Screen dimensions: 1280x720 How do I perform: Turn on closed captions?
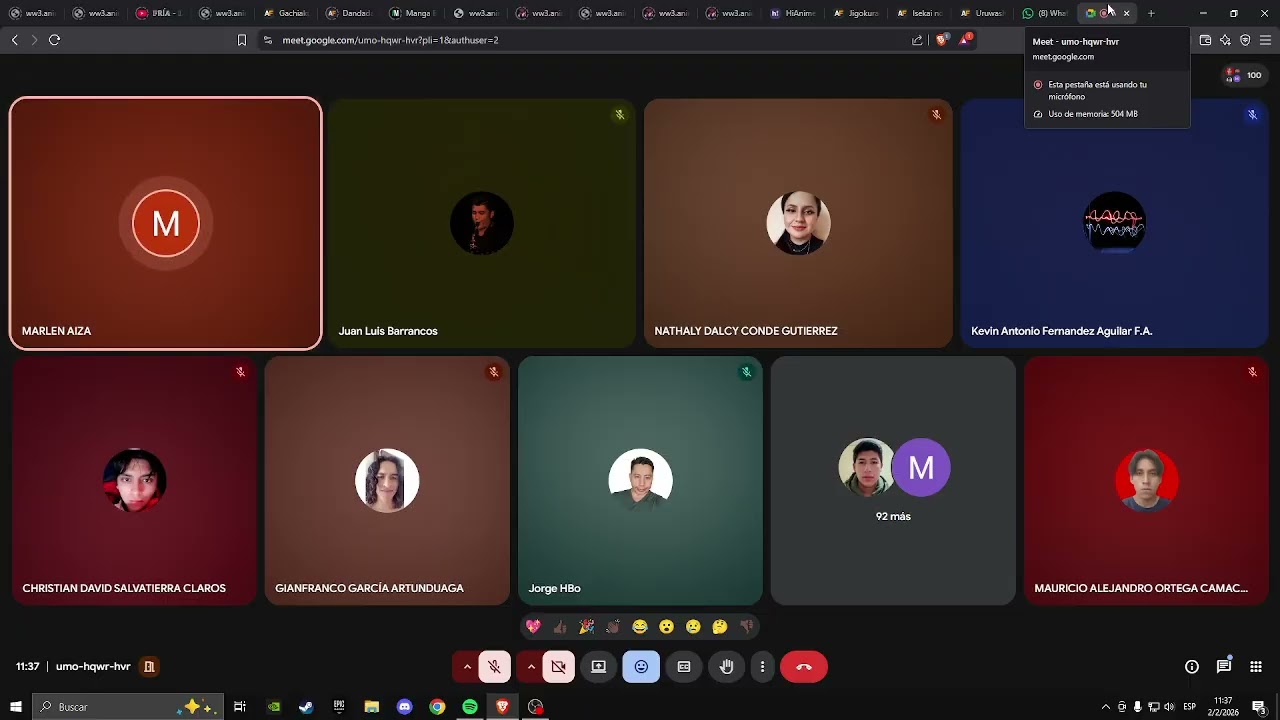tap(684, 667)
